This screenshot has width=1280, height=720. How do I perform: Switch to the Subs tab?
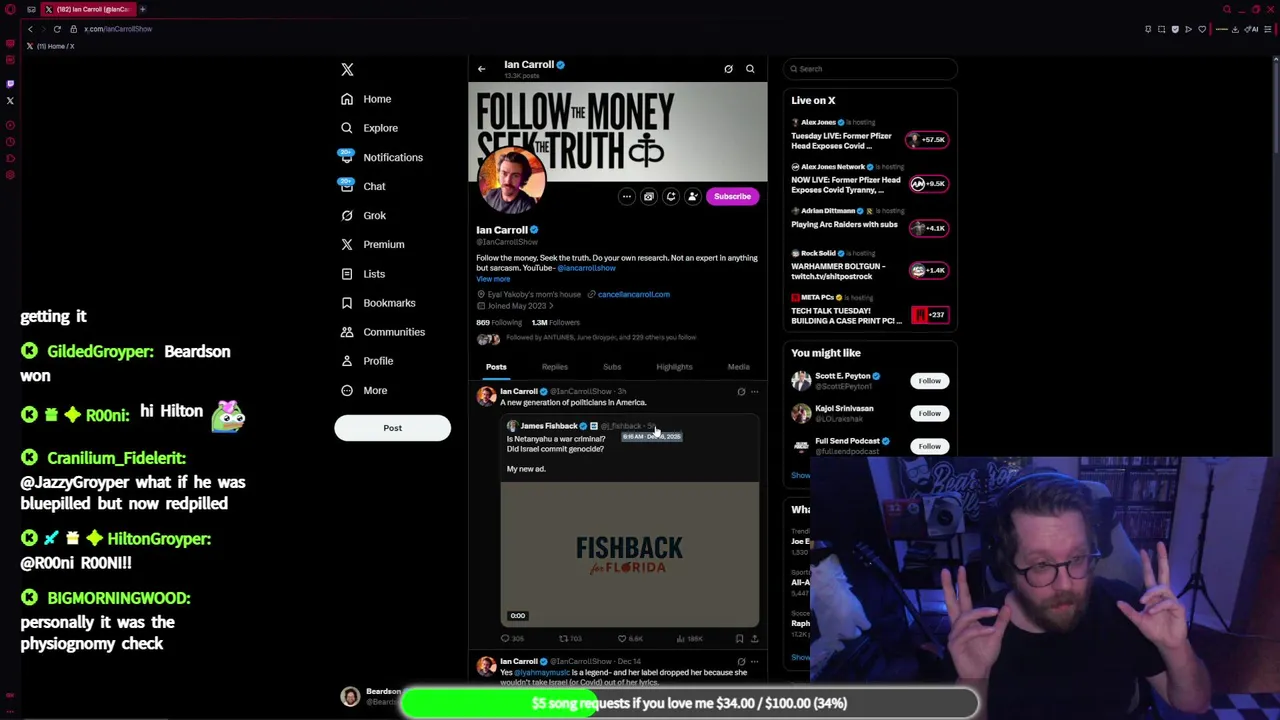tap(612, 367)
